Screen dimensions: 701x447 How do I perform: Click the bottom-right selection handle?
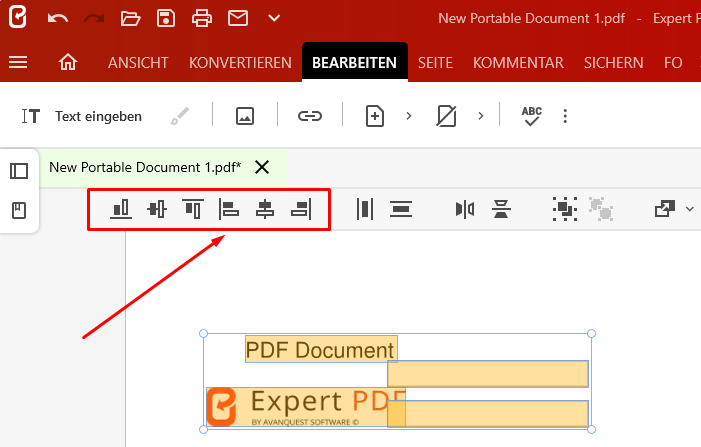(x=591, y=429)
